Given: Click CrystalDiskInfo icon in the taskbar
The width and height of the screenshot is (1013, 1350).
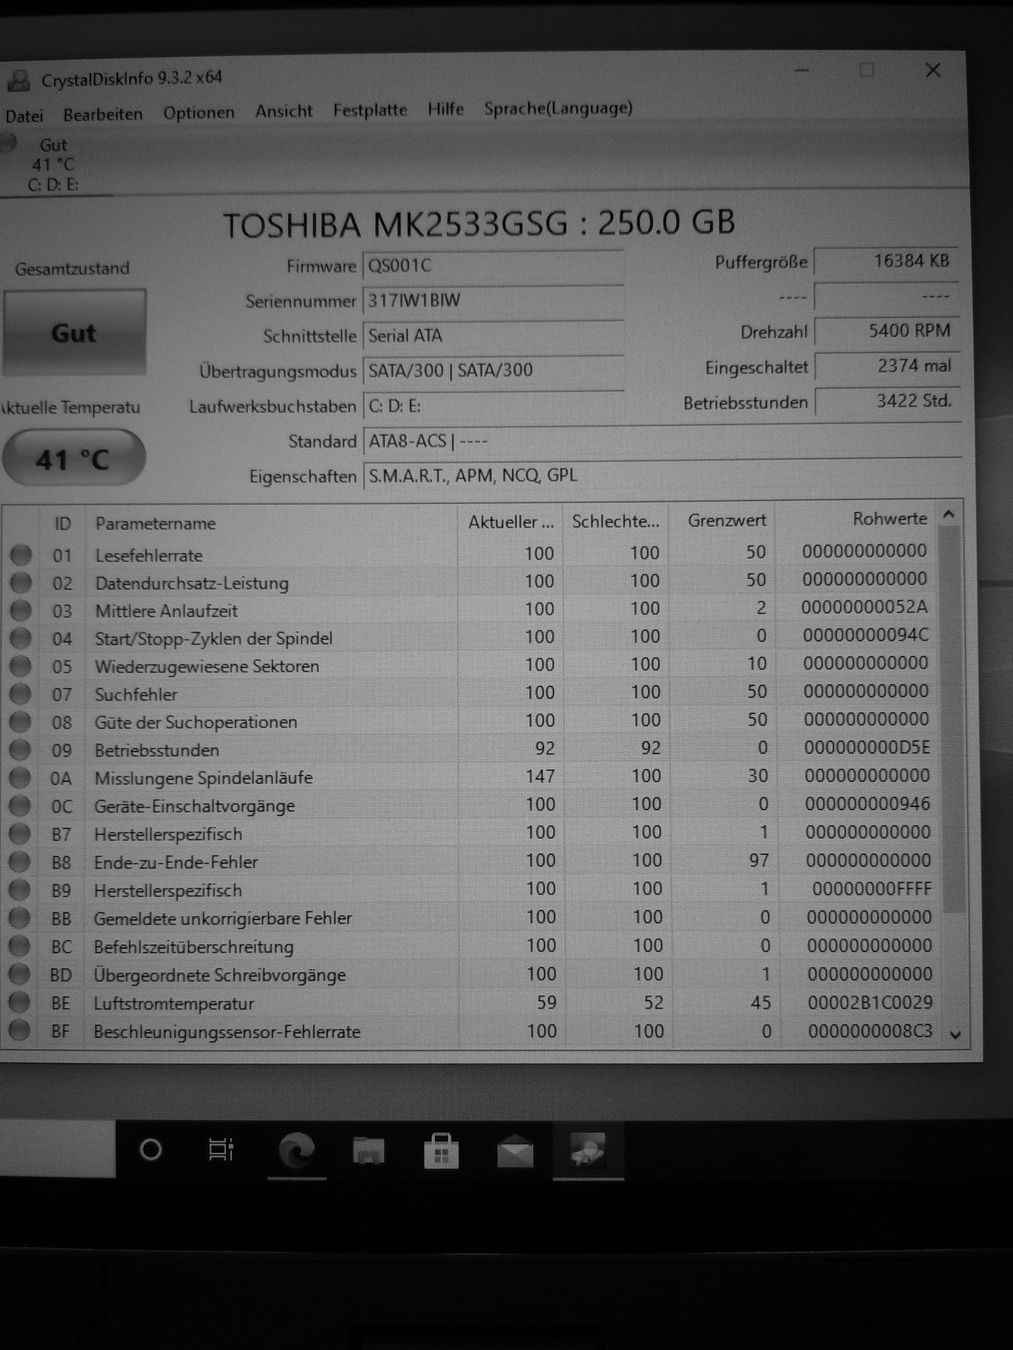Looking at the screenshot, I should 588,1152.
